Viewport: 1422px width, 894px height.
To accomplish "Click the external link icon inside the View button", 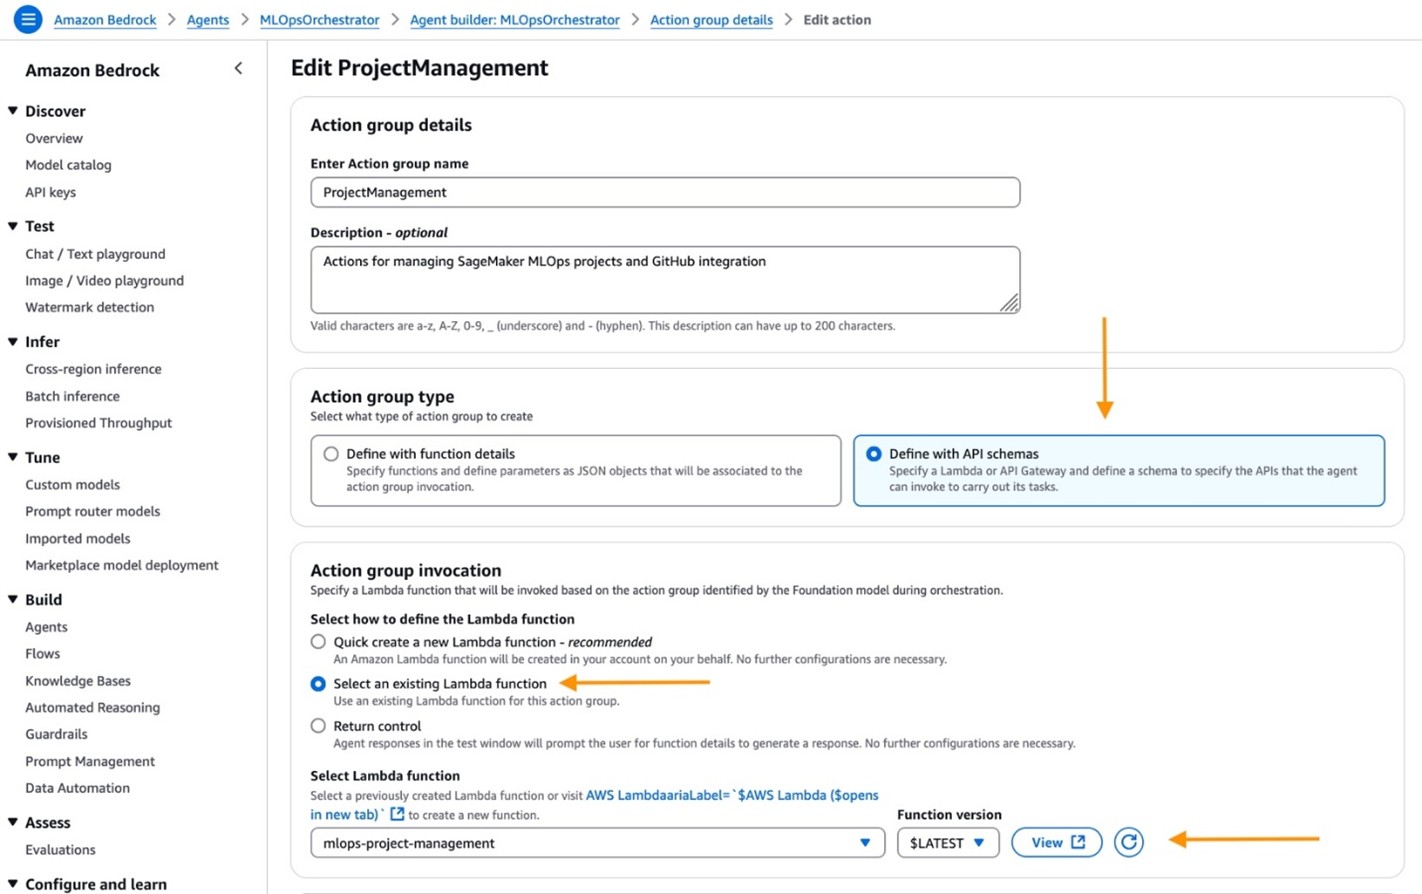I will (1077, 842).
